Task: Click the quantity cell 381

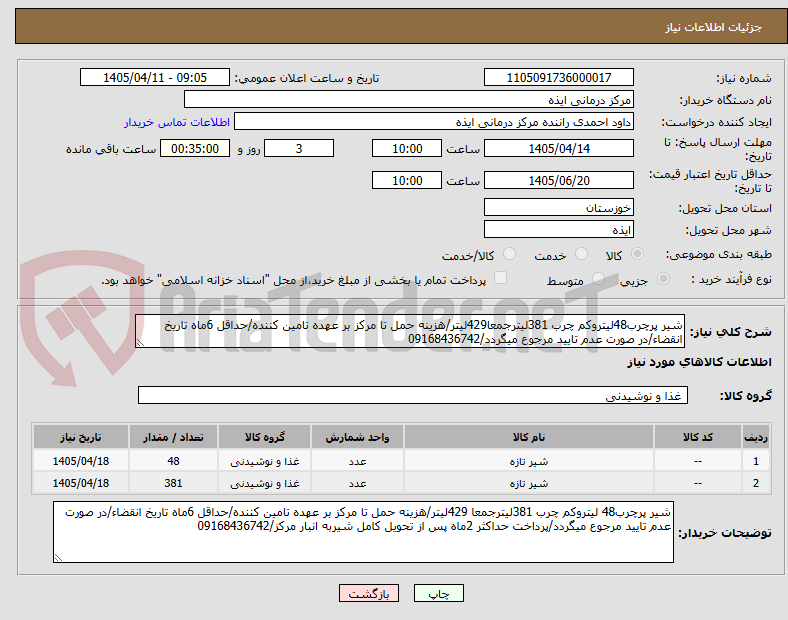Action: pyautogui.click(x=173, y=483)
